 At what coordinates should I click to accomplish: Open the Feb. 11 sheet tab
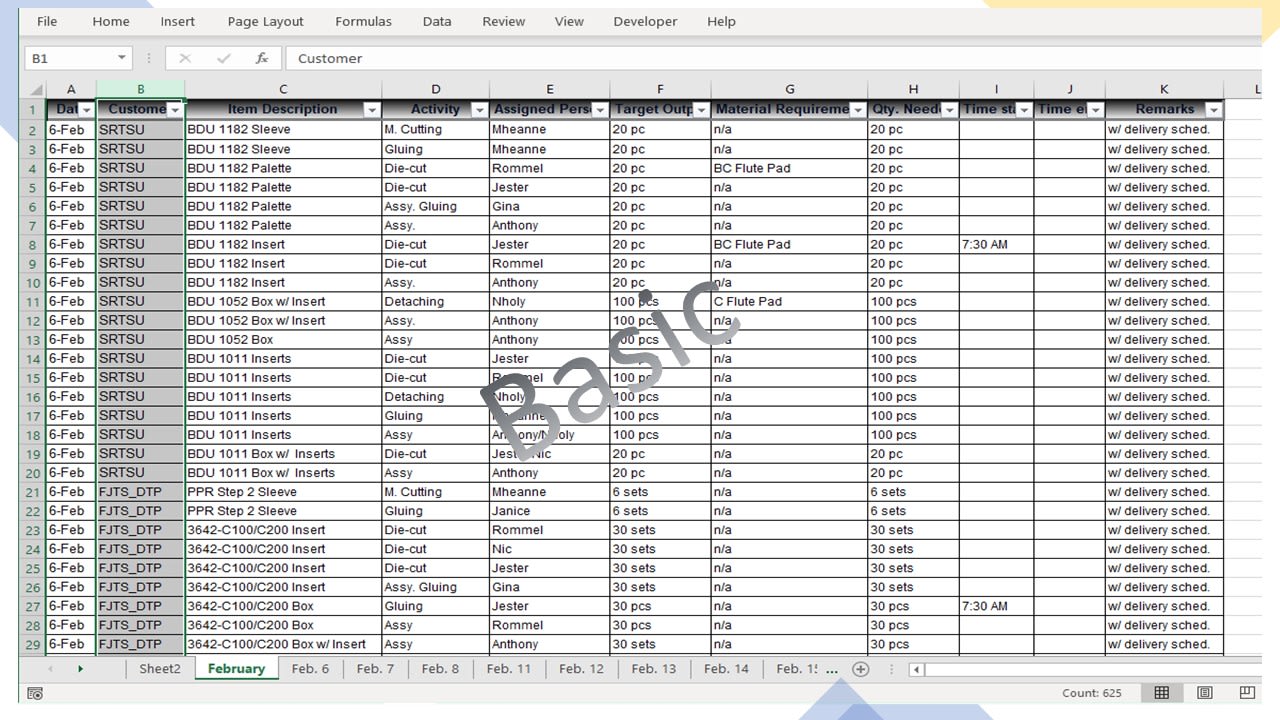509,669
